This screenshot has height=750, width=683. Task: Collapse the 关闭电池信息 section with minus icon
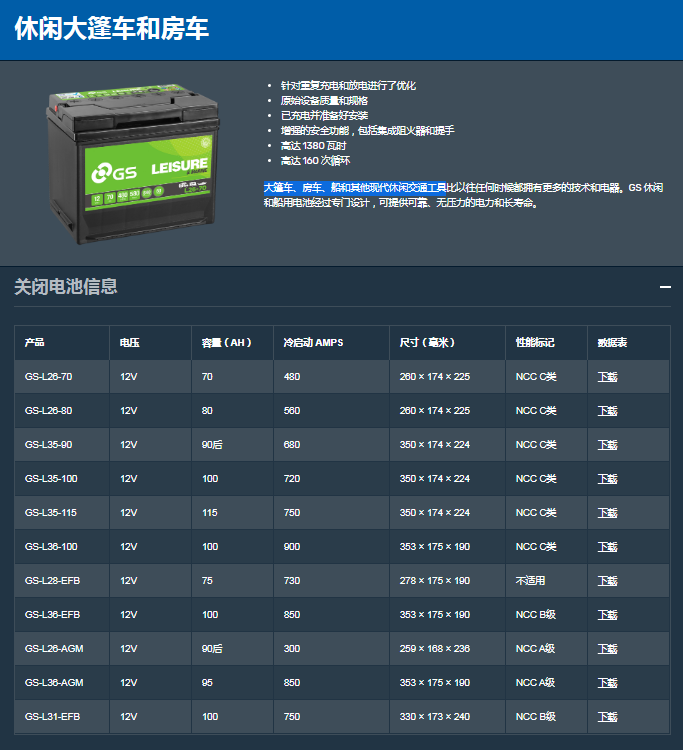click(x=665, y=287)
